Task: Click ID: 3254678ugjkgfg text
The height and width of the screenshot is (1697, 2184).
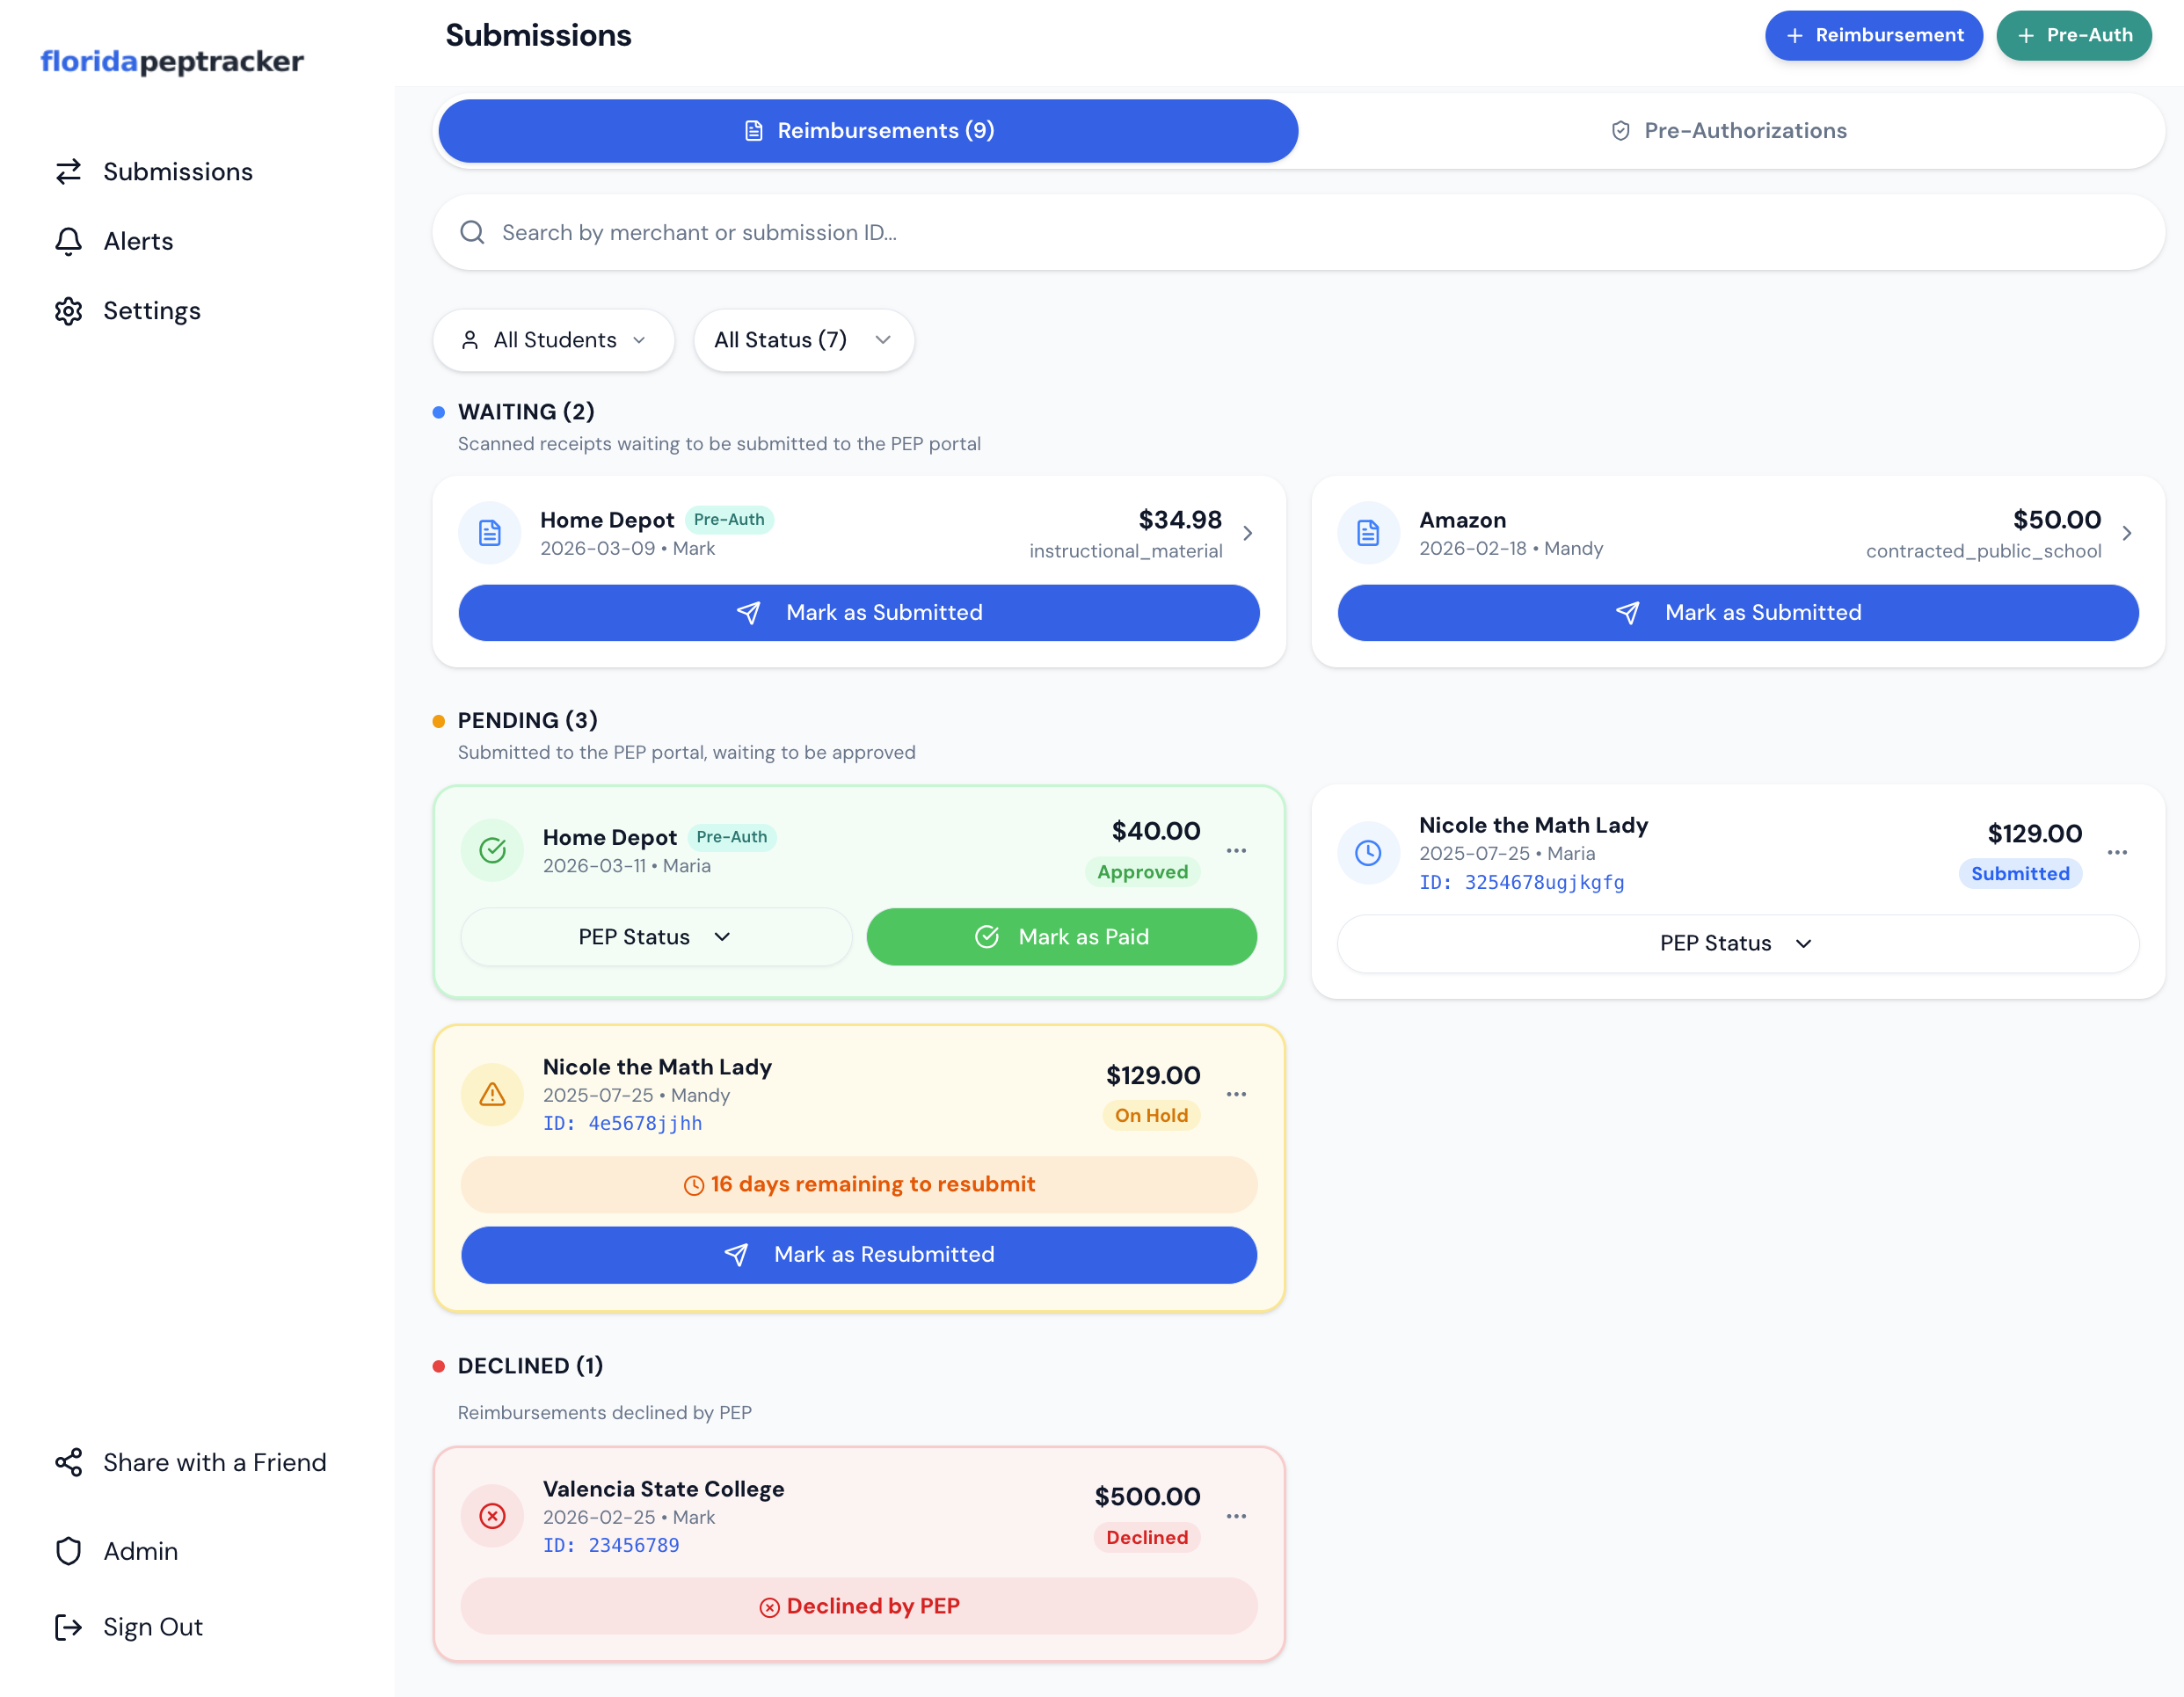Action: pyautogui.click(x=1522, y=882)
